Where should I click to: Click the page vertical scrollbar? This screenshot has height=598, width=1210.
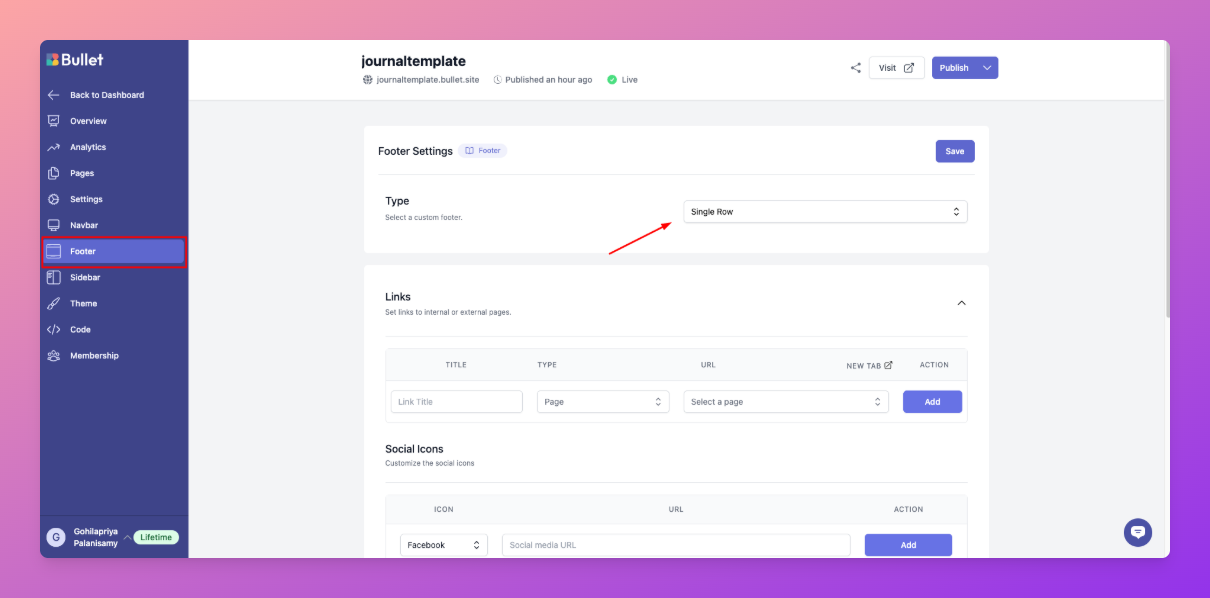1166,180
